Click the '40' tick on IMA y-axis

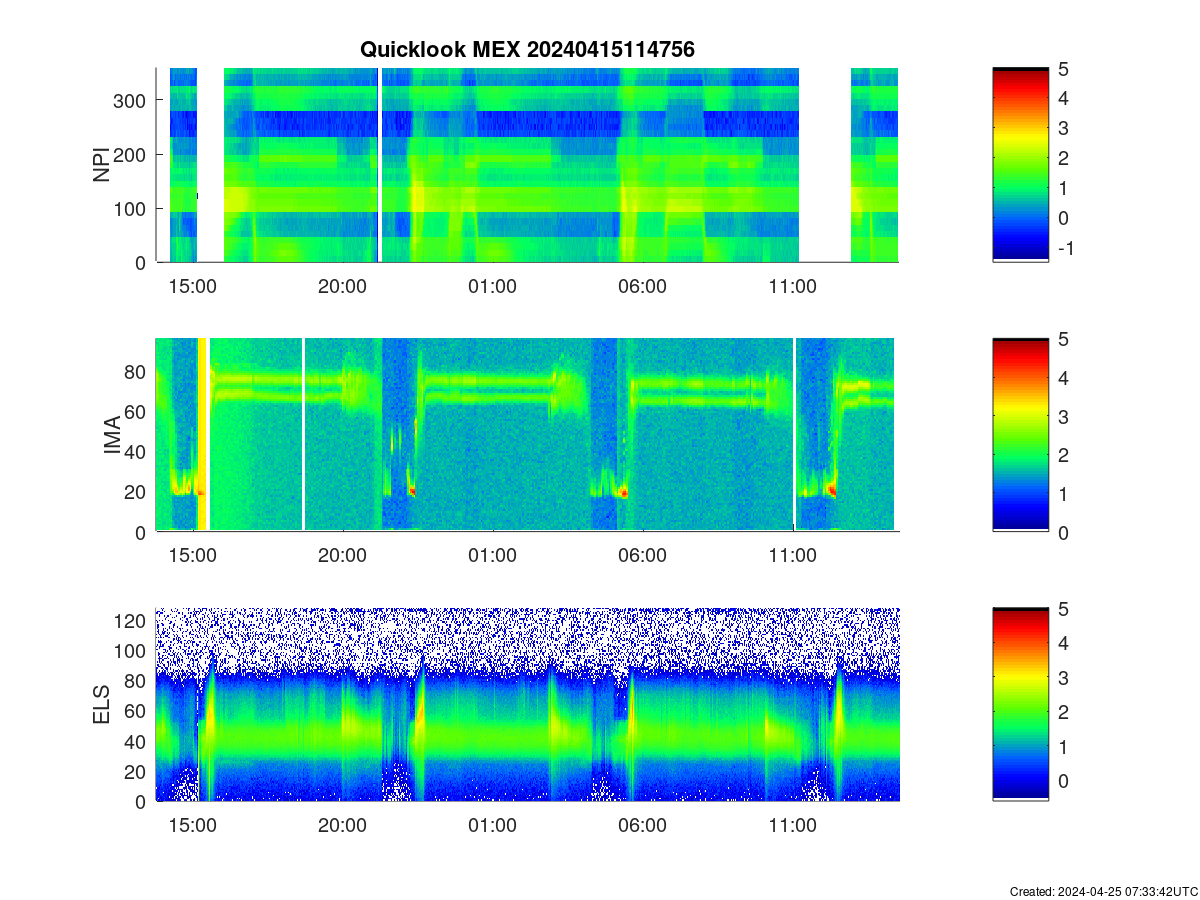click(x=137, y=451)
